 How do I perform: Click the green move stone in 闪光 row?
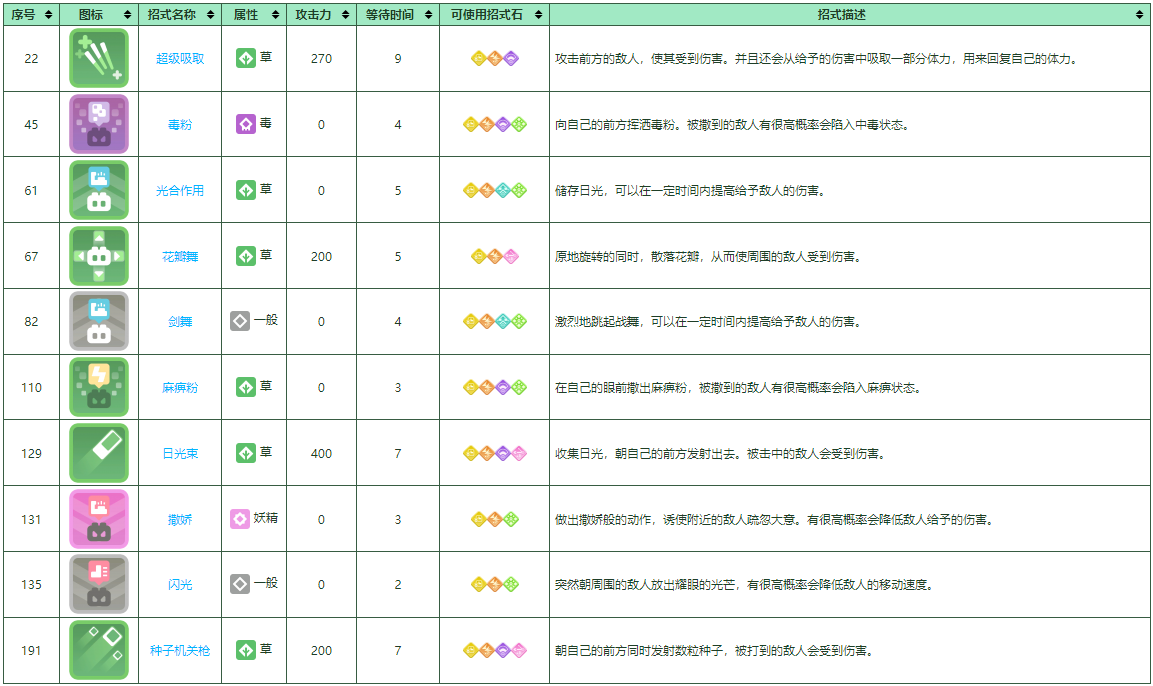pyautogui.click(x=511, y=585)
